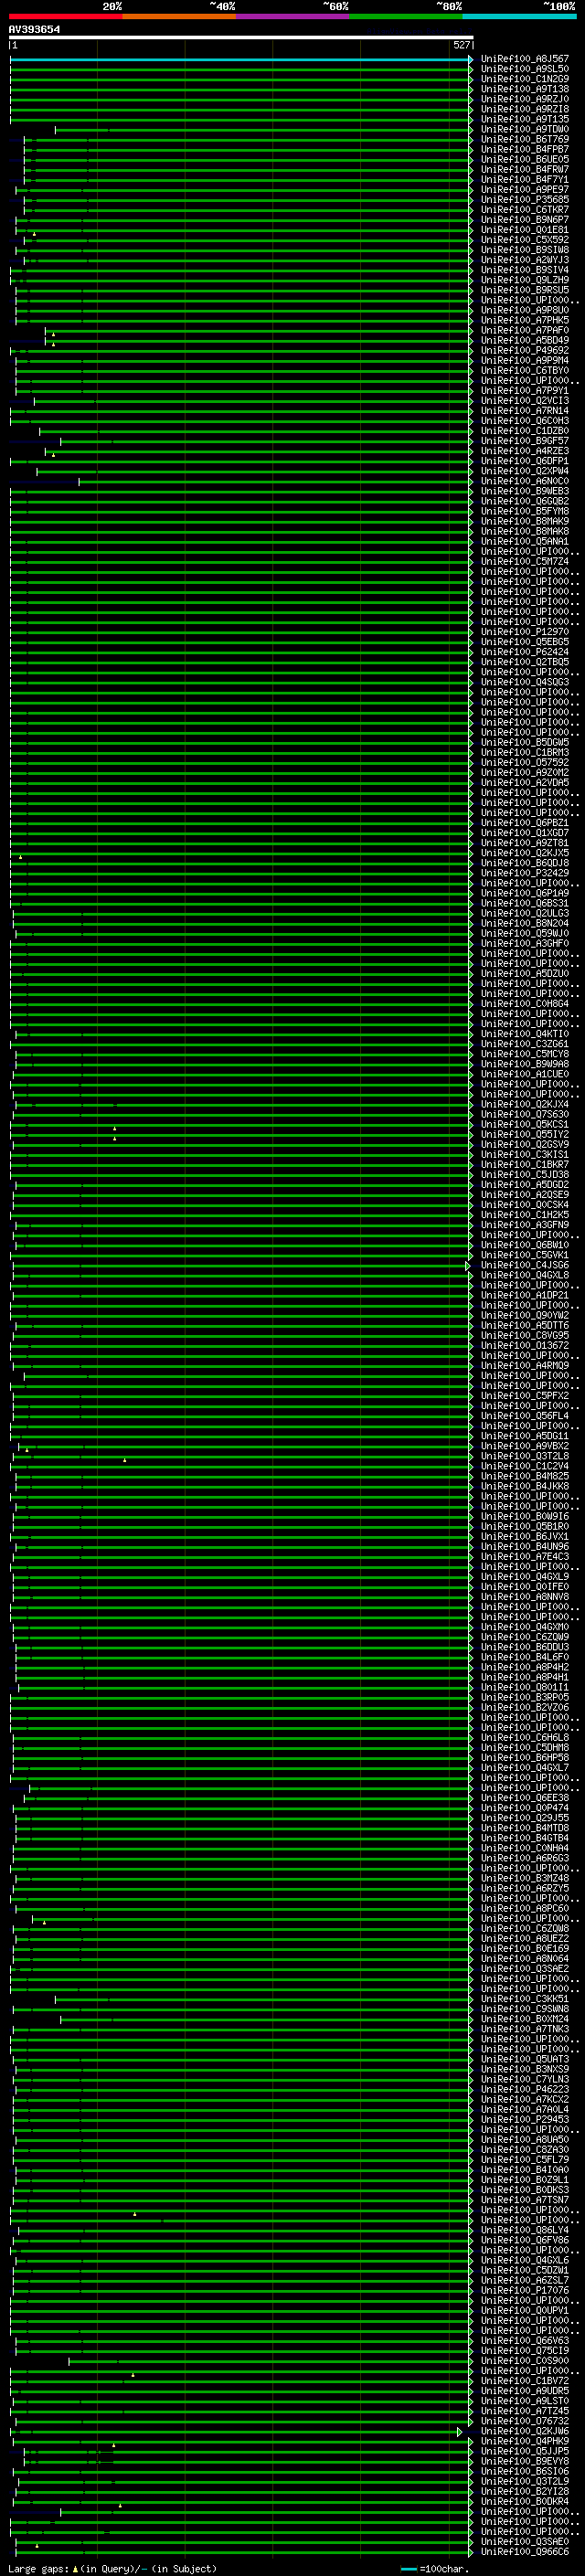Select label UniRef100_Q9LZH9
Image resolution: width=585 pixels, height=2576 pixels.
[x=525, y=280]
